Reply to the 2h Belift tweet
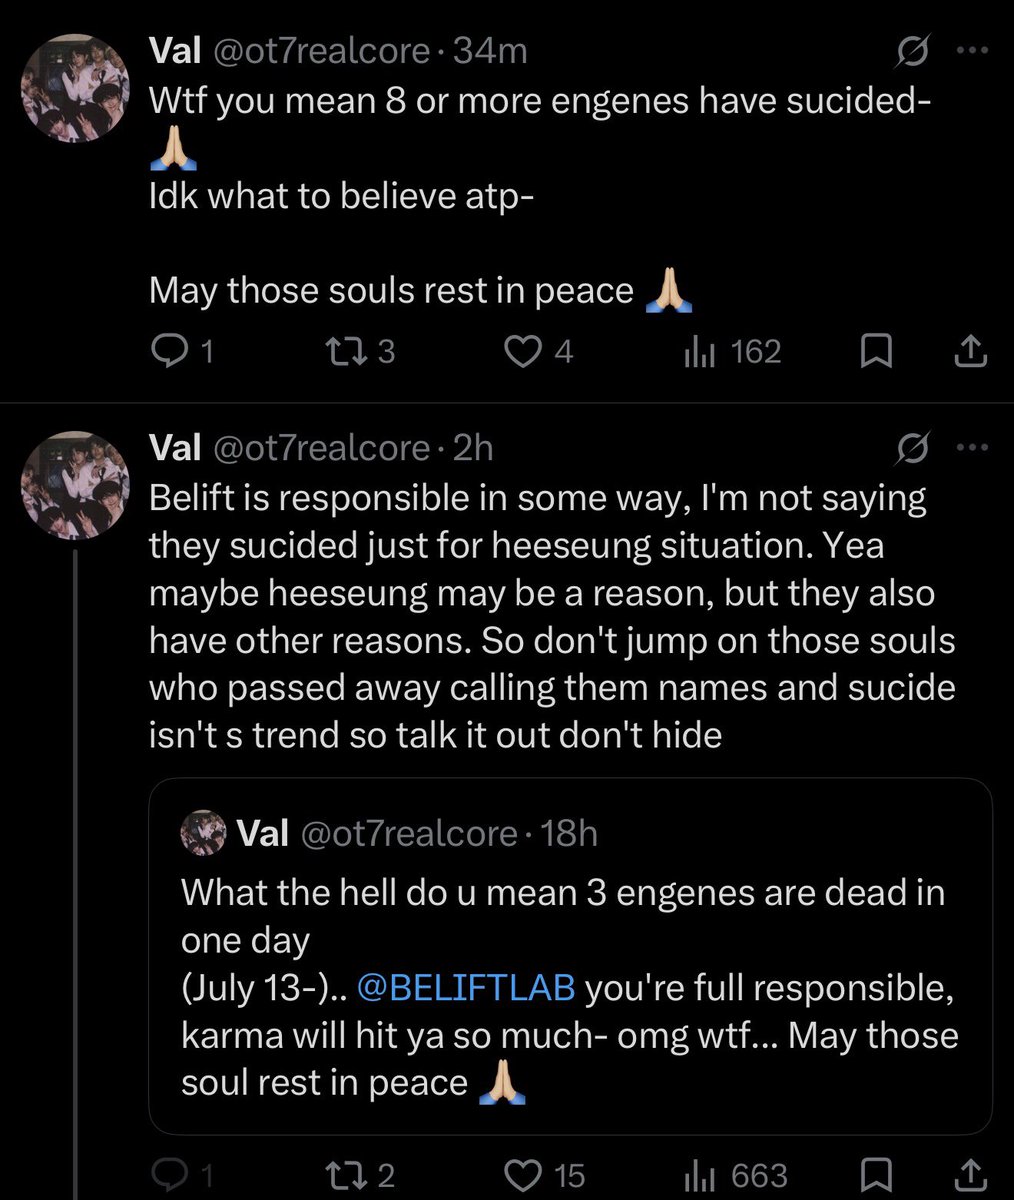1014x1200 pixels. click(x=181, y=1174)
